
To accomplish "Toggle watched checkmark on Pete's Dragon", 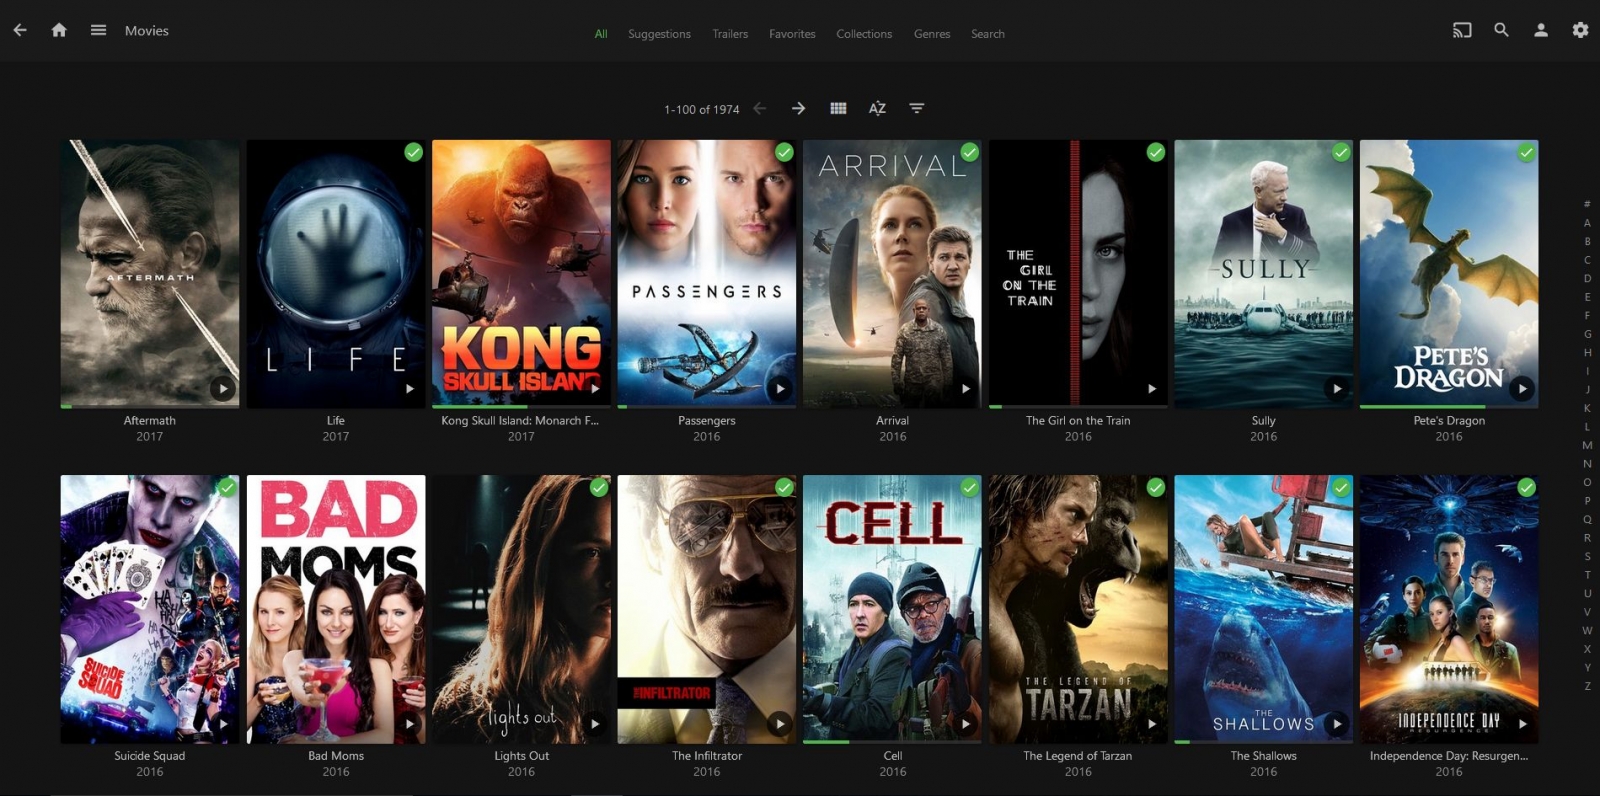I will click(x=1526, y=152).
